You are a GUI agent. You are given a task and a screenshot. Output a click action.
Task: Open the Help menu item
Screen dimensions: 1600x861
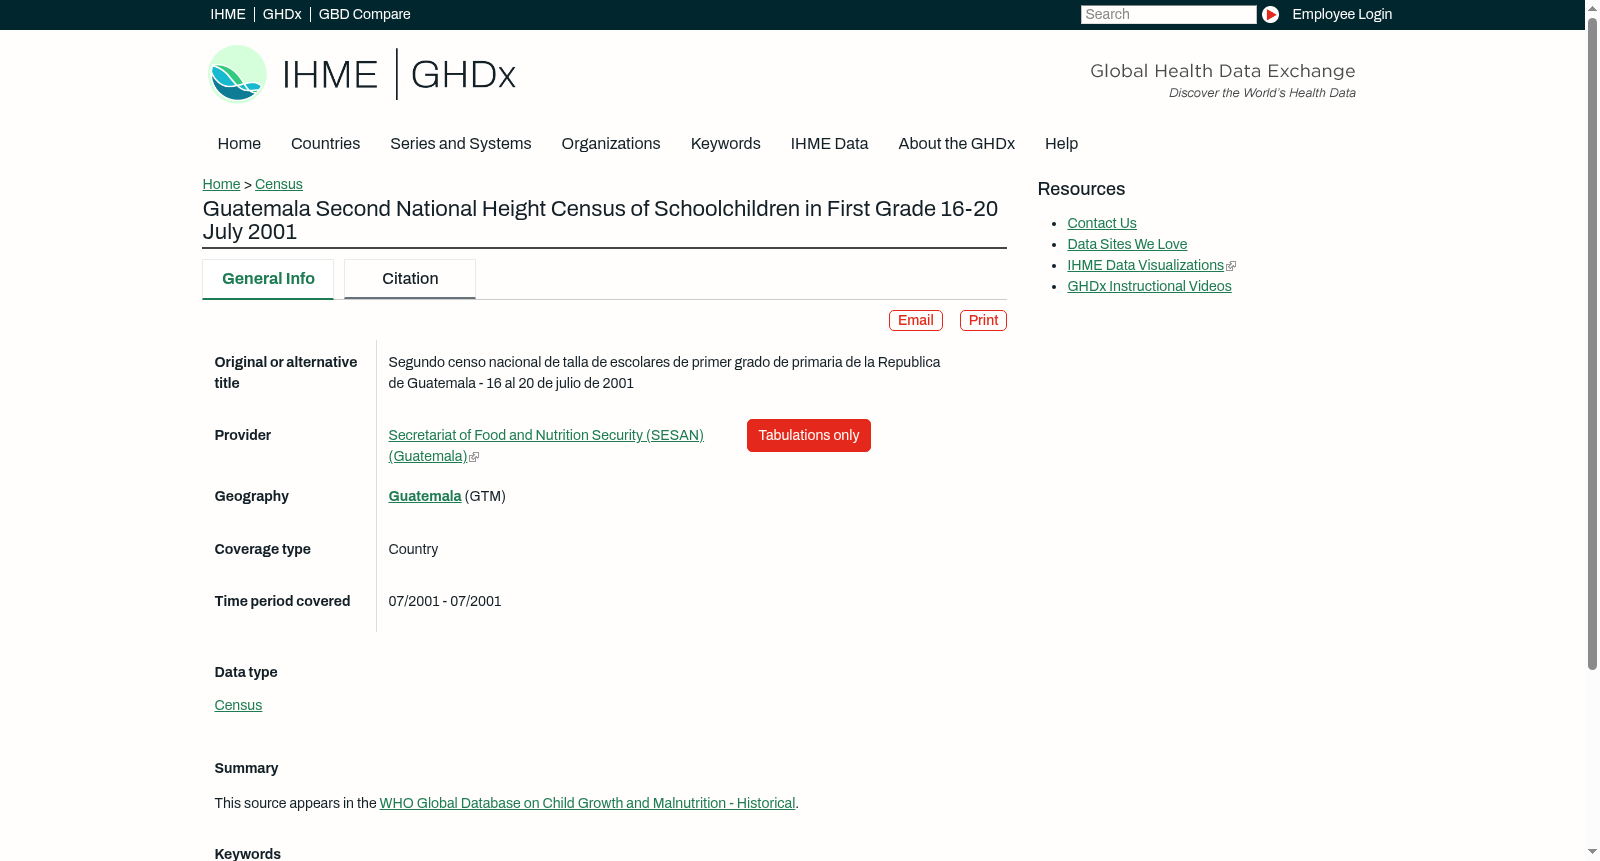[1061, 144]
